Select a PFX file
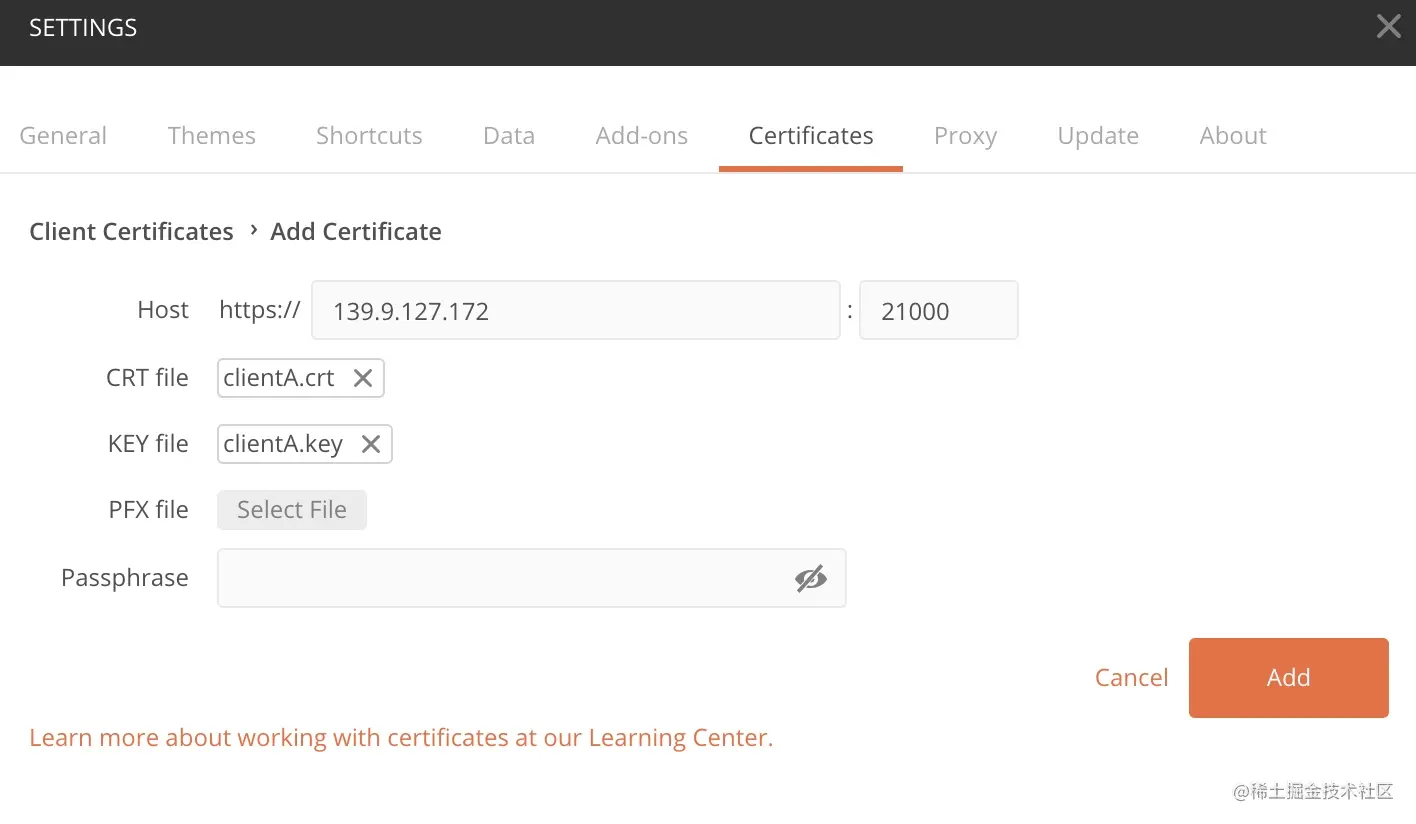1416x824 pixels. coord(292,510)
